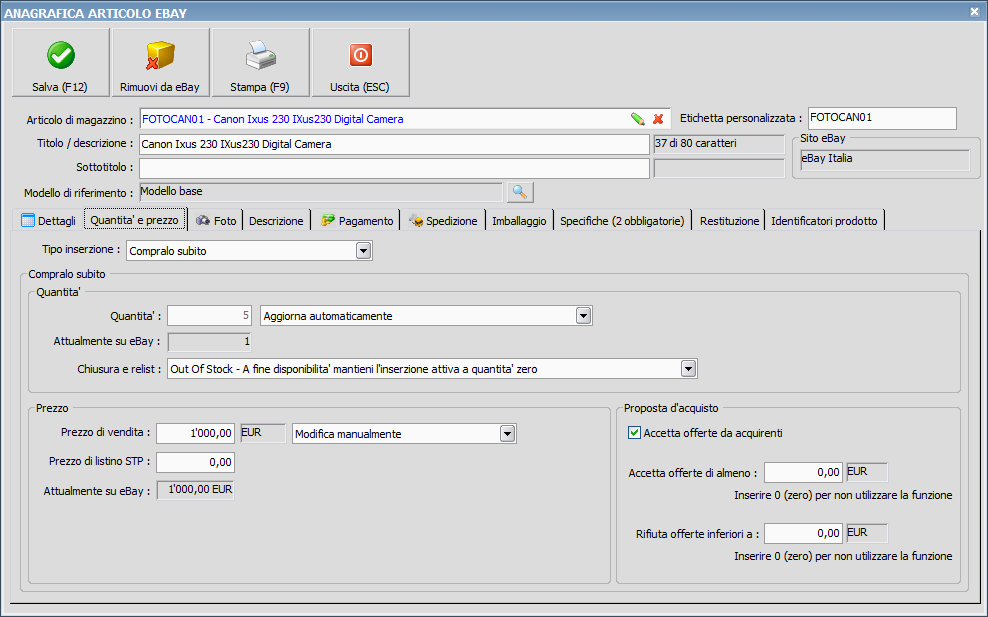Click the Etichetta personalizzata field
988x617 pixels.
pos(882,118)
